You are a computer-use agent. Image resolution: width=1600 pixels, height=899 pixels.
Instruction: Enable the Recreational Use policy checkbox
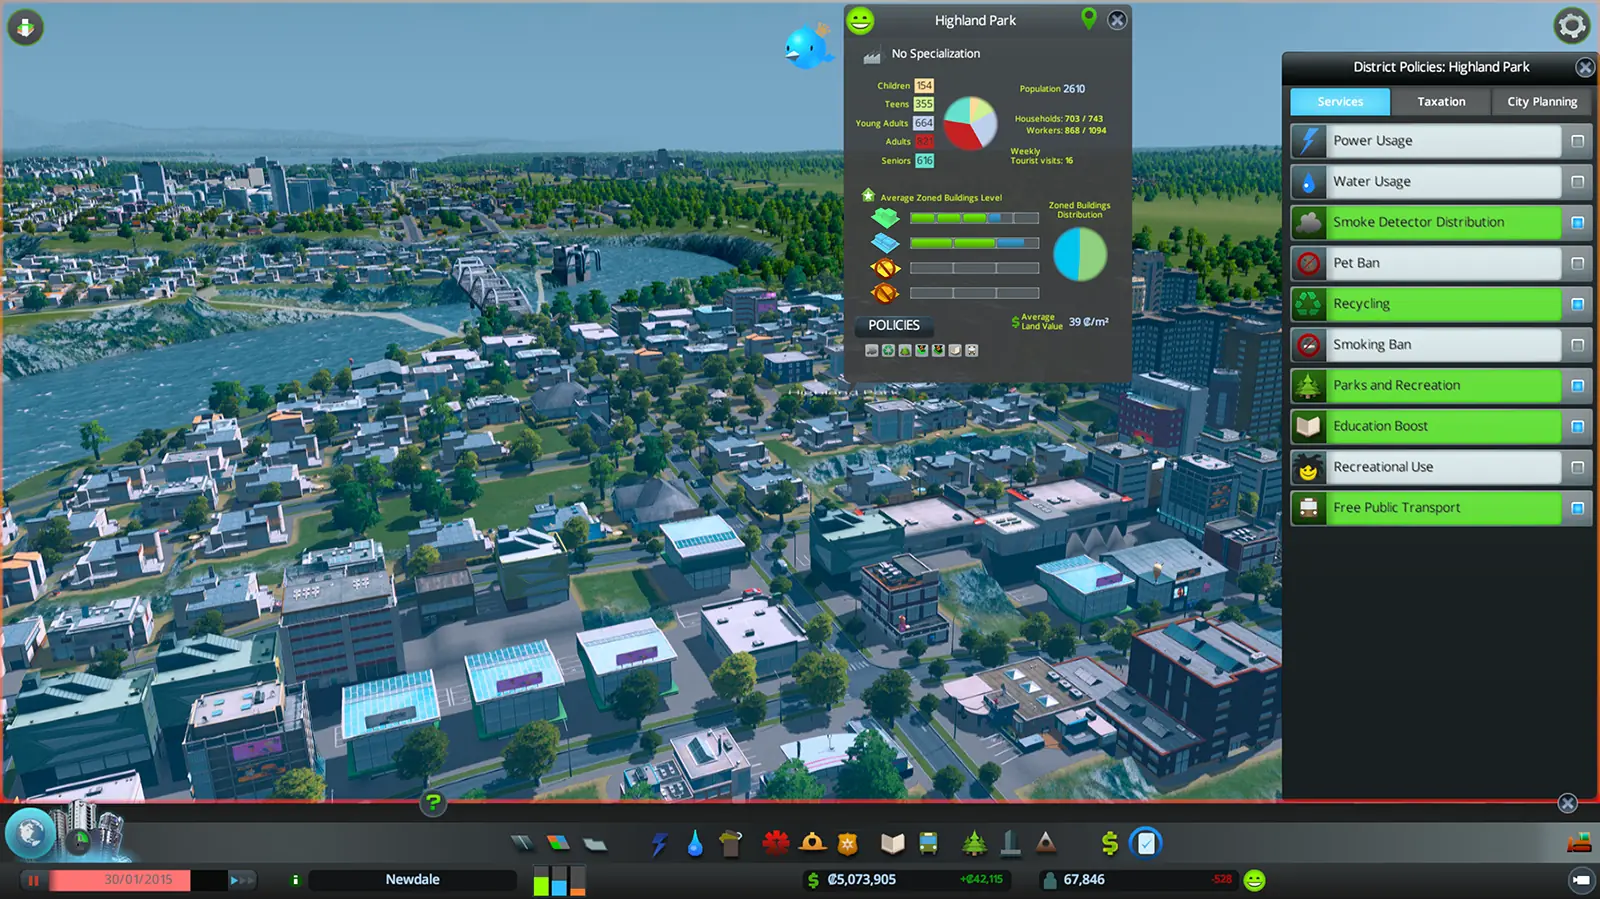[1577, 467]
